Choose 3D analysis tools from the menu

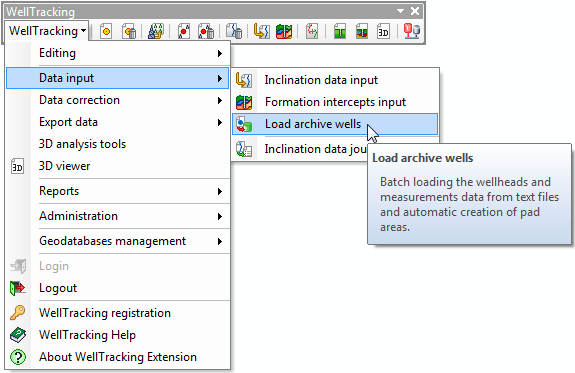117,144
